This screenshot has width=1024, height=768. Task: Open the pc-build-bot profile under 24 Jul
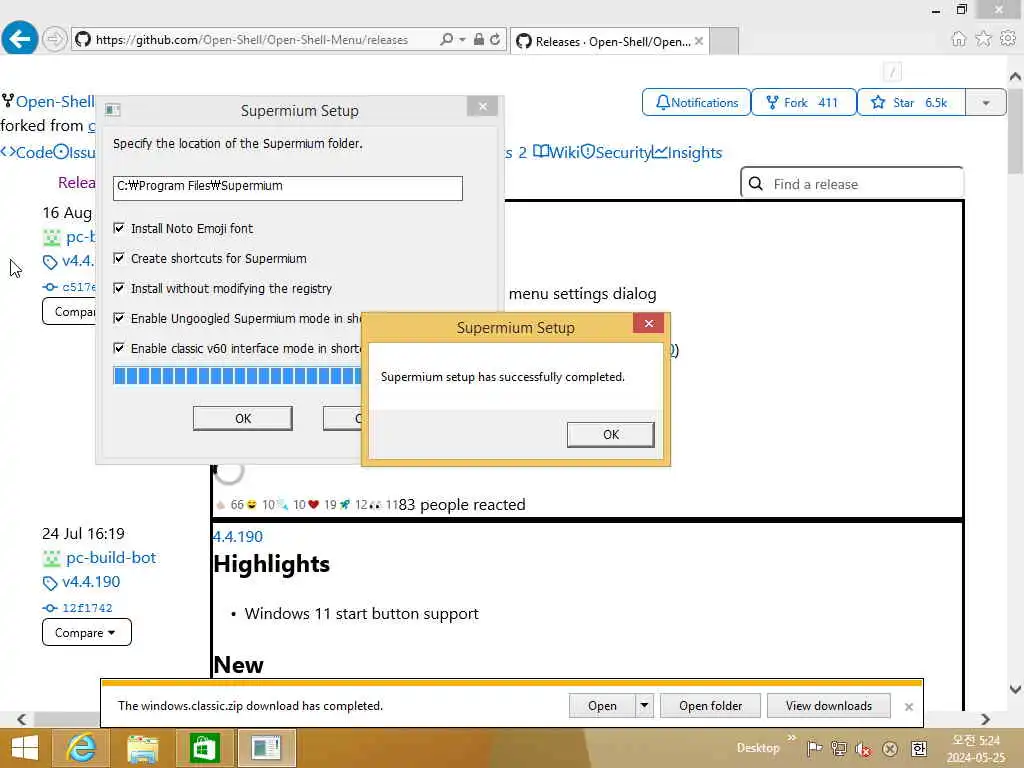click(x=111, y=558)
